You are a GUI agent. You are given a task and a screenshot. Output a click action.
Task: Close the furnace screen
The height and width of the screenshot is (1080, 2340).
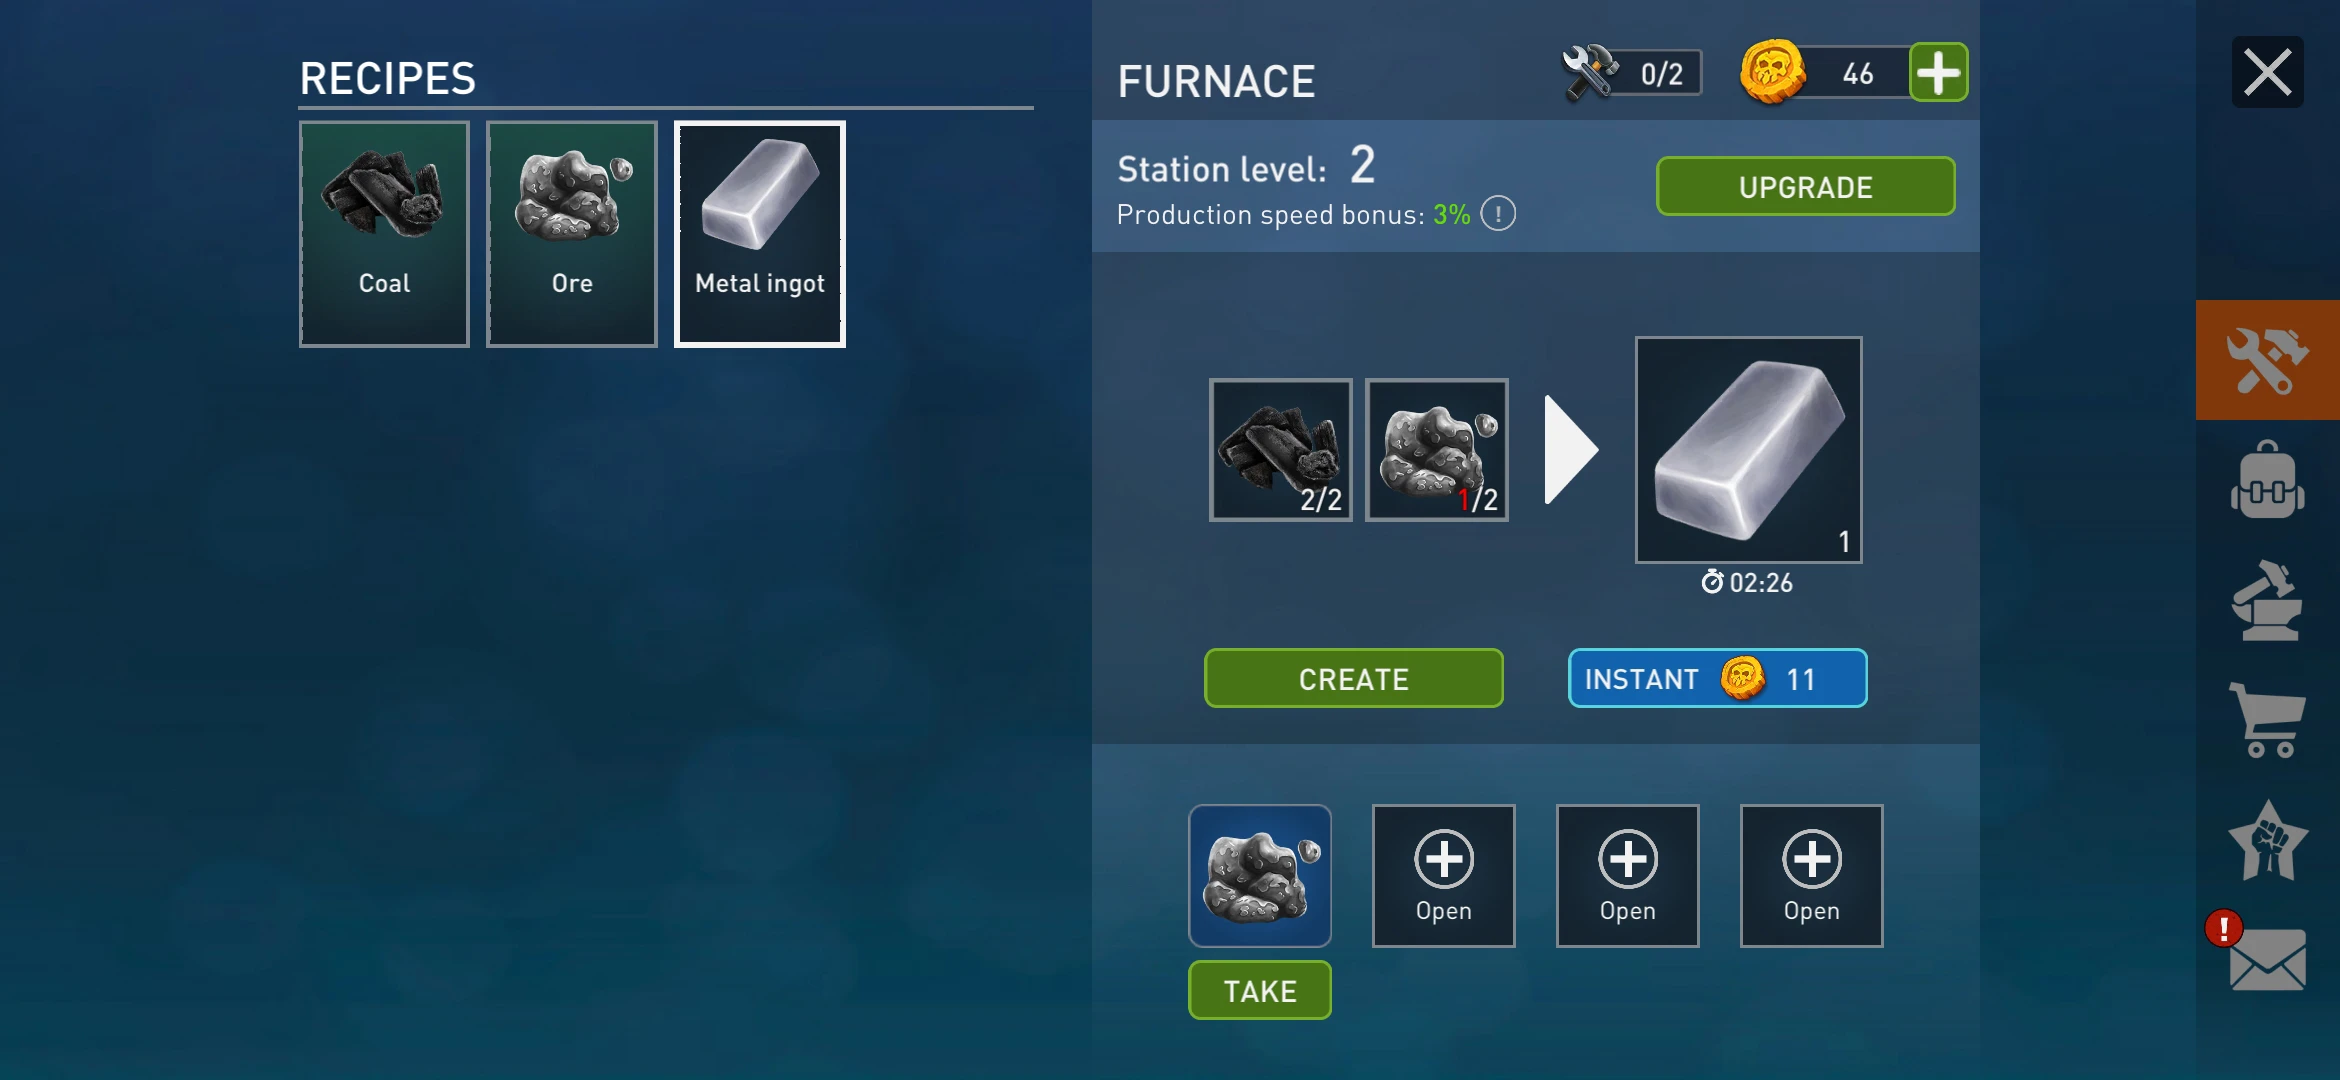click(2267, 72)
